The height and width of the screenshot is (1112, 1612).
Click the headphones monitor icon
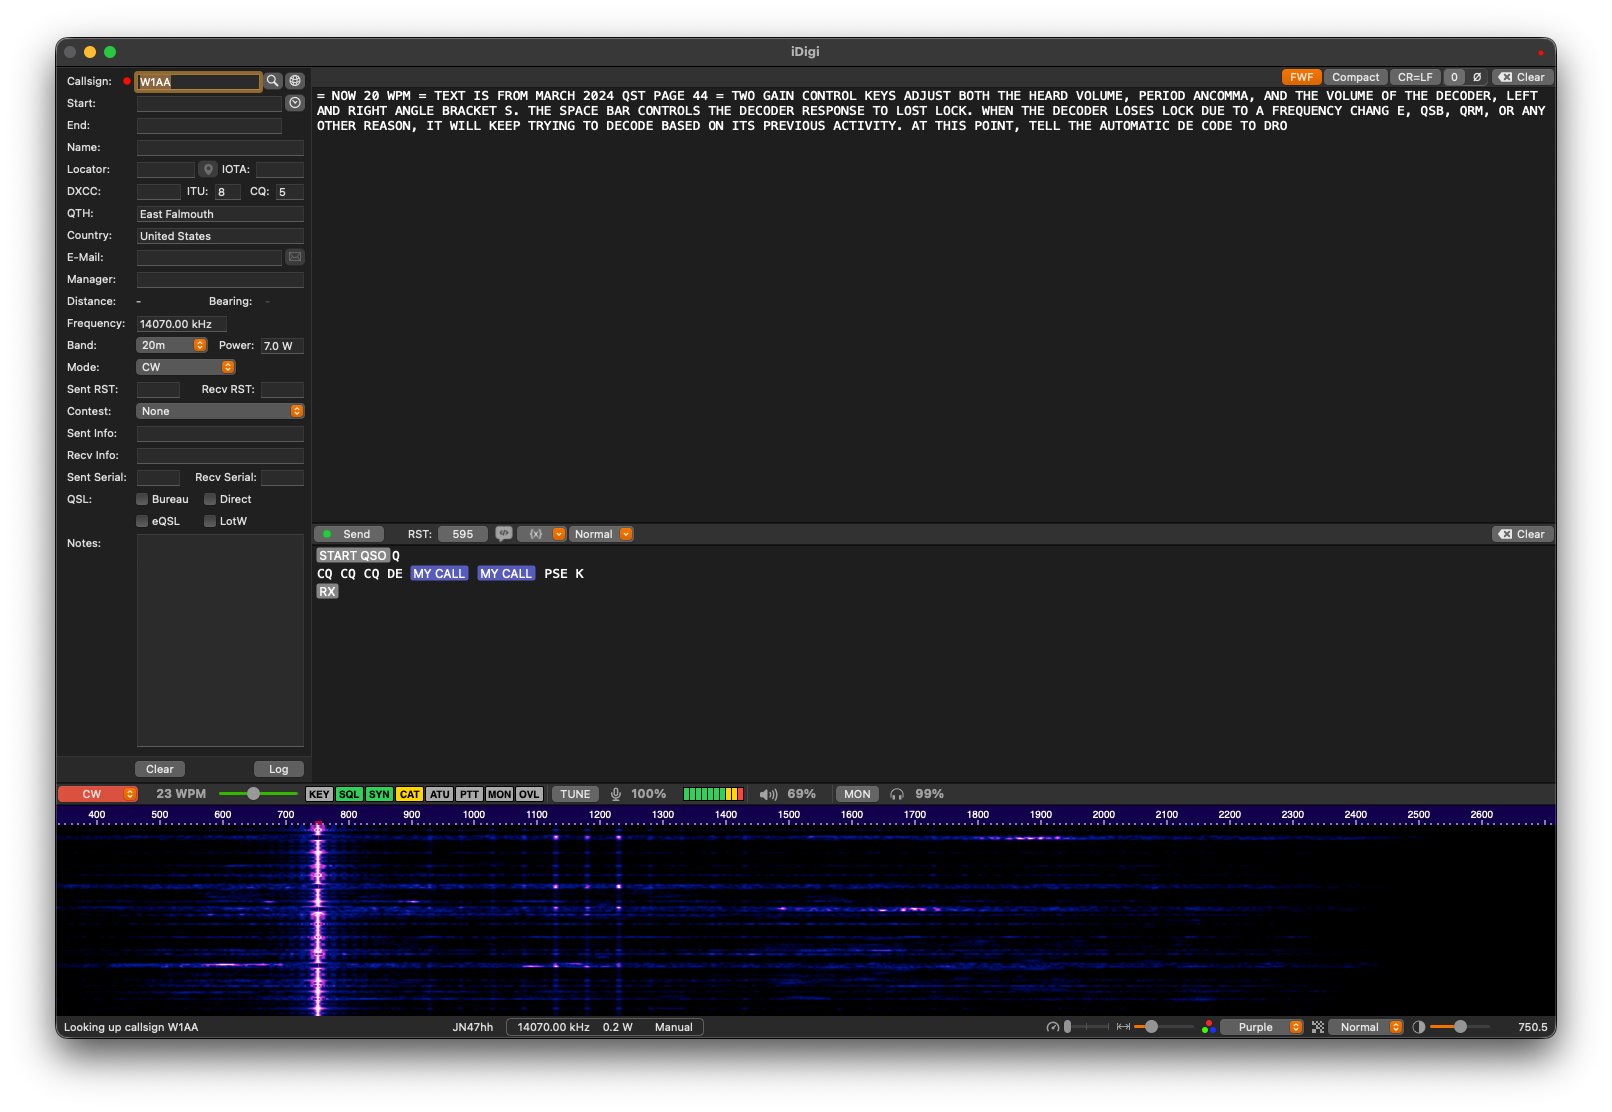click(897, 794)
